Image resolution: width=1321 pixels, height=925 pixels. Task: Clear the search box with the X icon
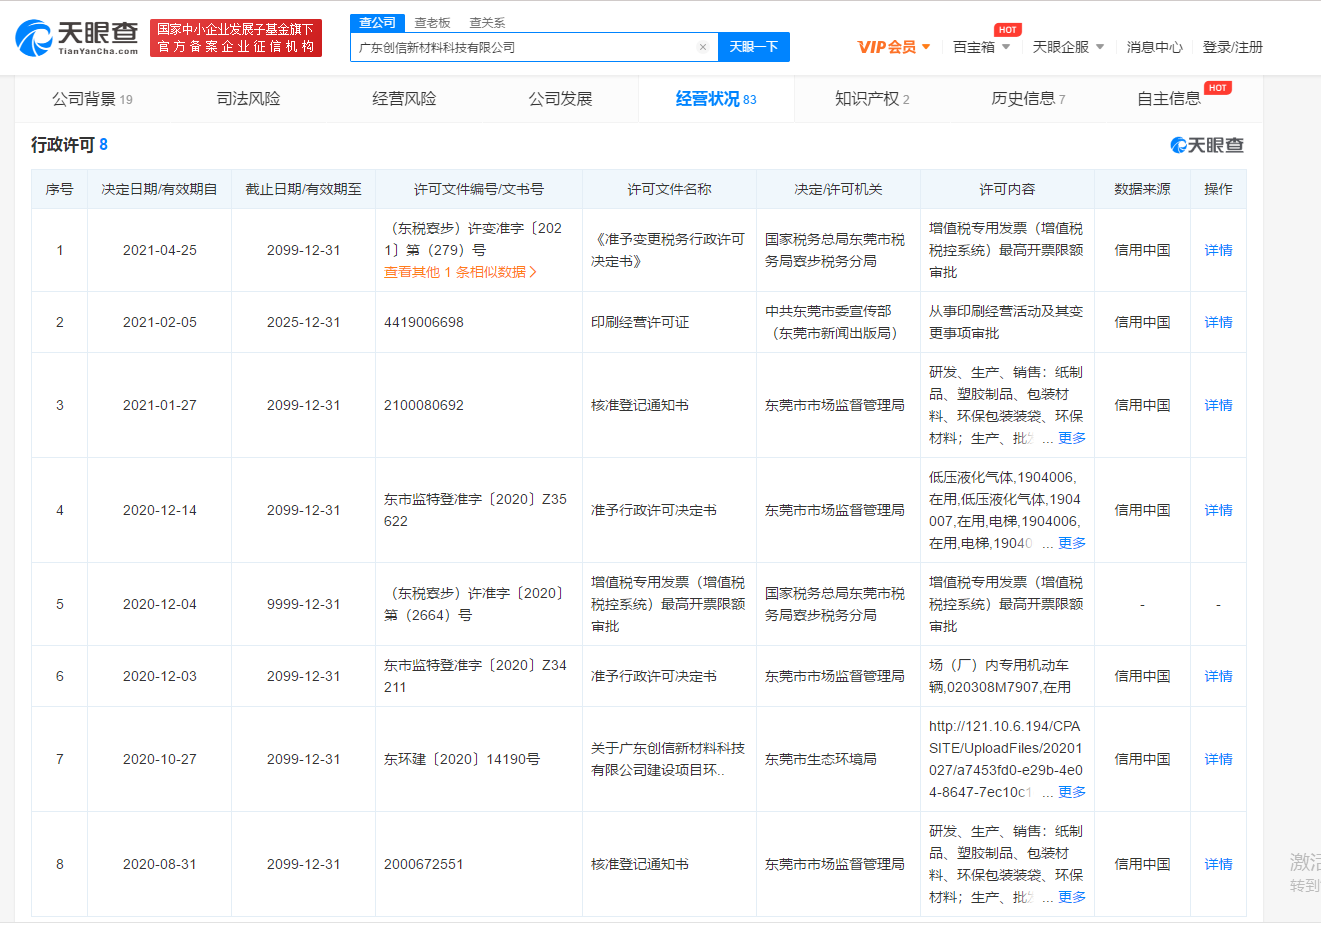click(x=703, y=47)
